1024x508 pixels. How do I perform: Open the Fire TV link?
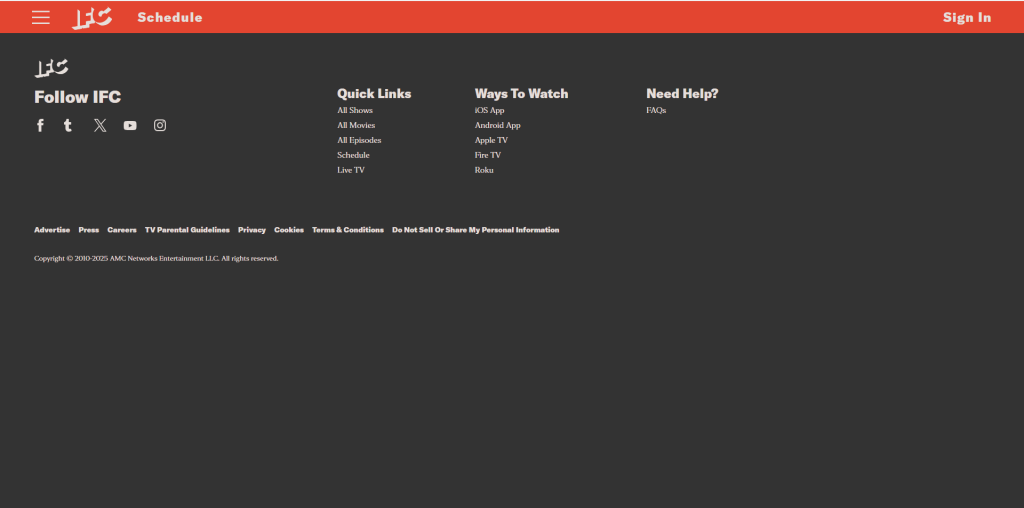[488, 155]
